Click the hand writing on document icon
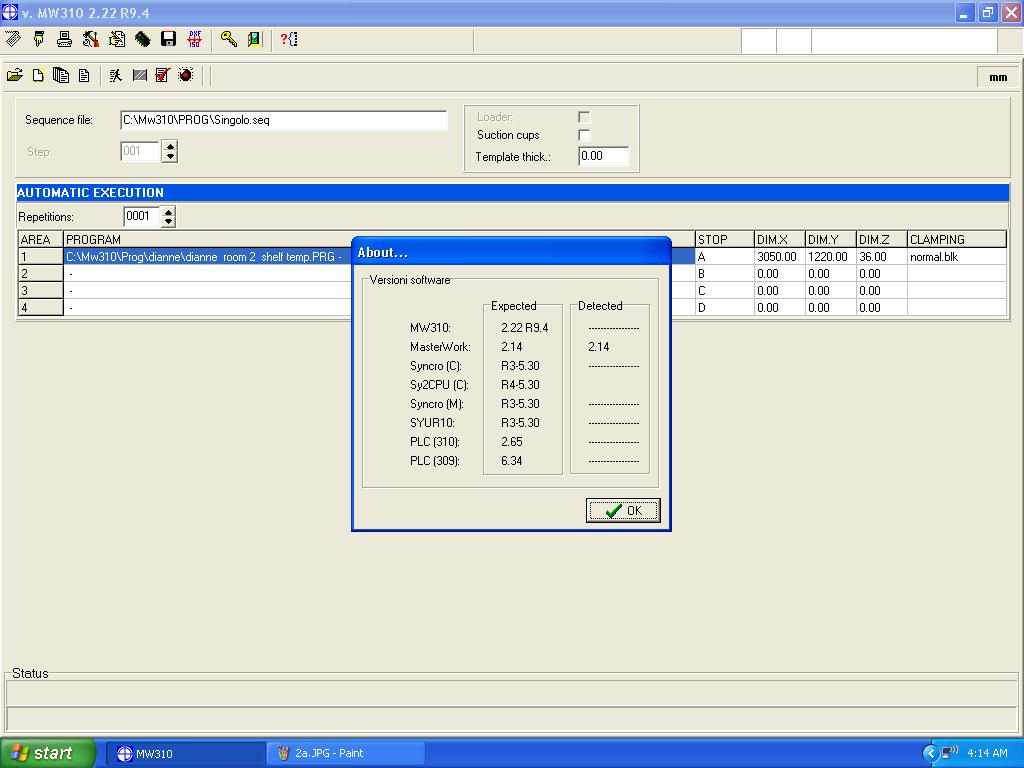1024x768 pixels. pyautogui.click(x=117, y=39)
